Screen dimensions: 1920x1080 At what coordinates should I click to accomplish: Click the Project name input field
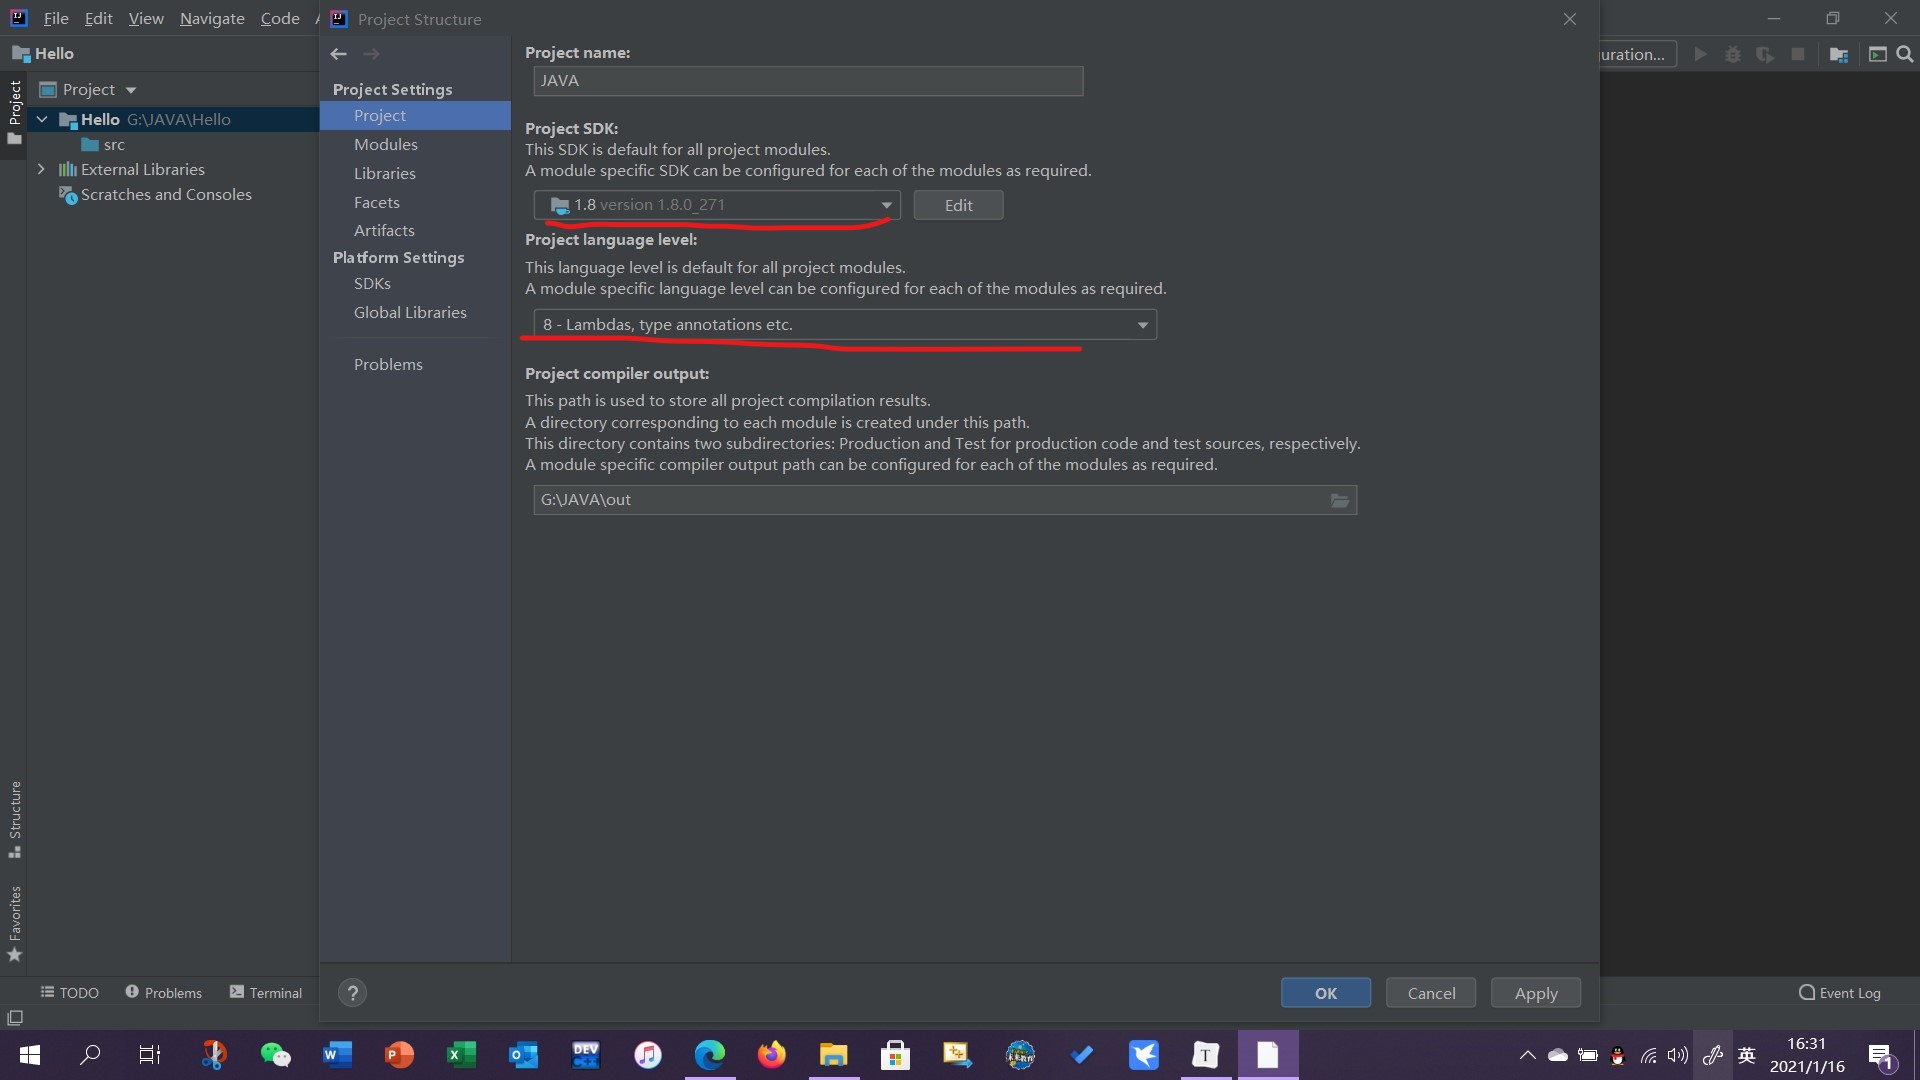click(x=807, y=81)
